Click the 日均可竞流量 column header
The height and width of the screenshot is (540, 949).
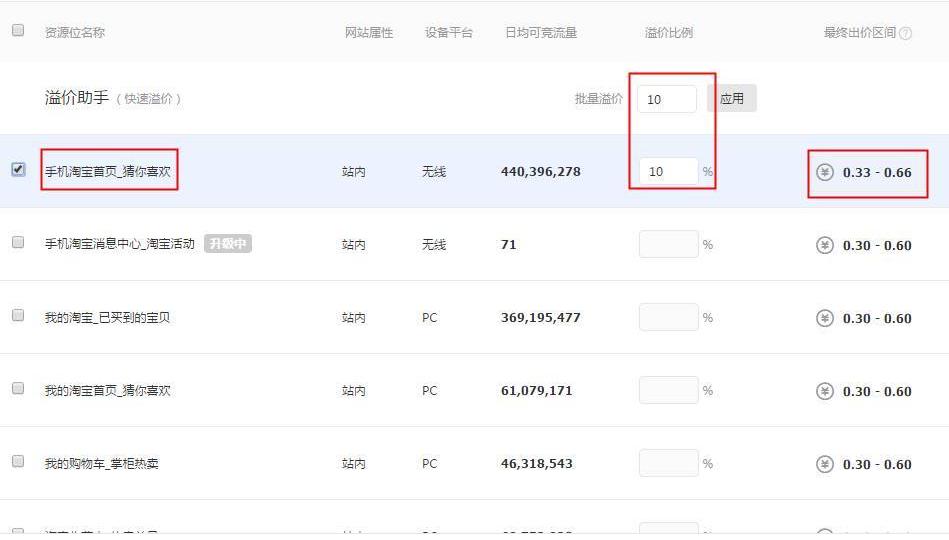point(541,33)
